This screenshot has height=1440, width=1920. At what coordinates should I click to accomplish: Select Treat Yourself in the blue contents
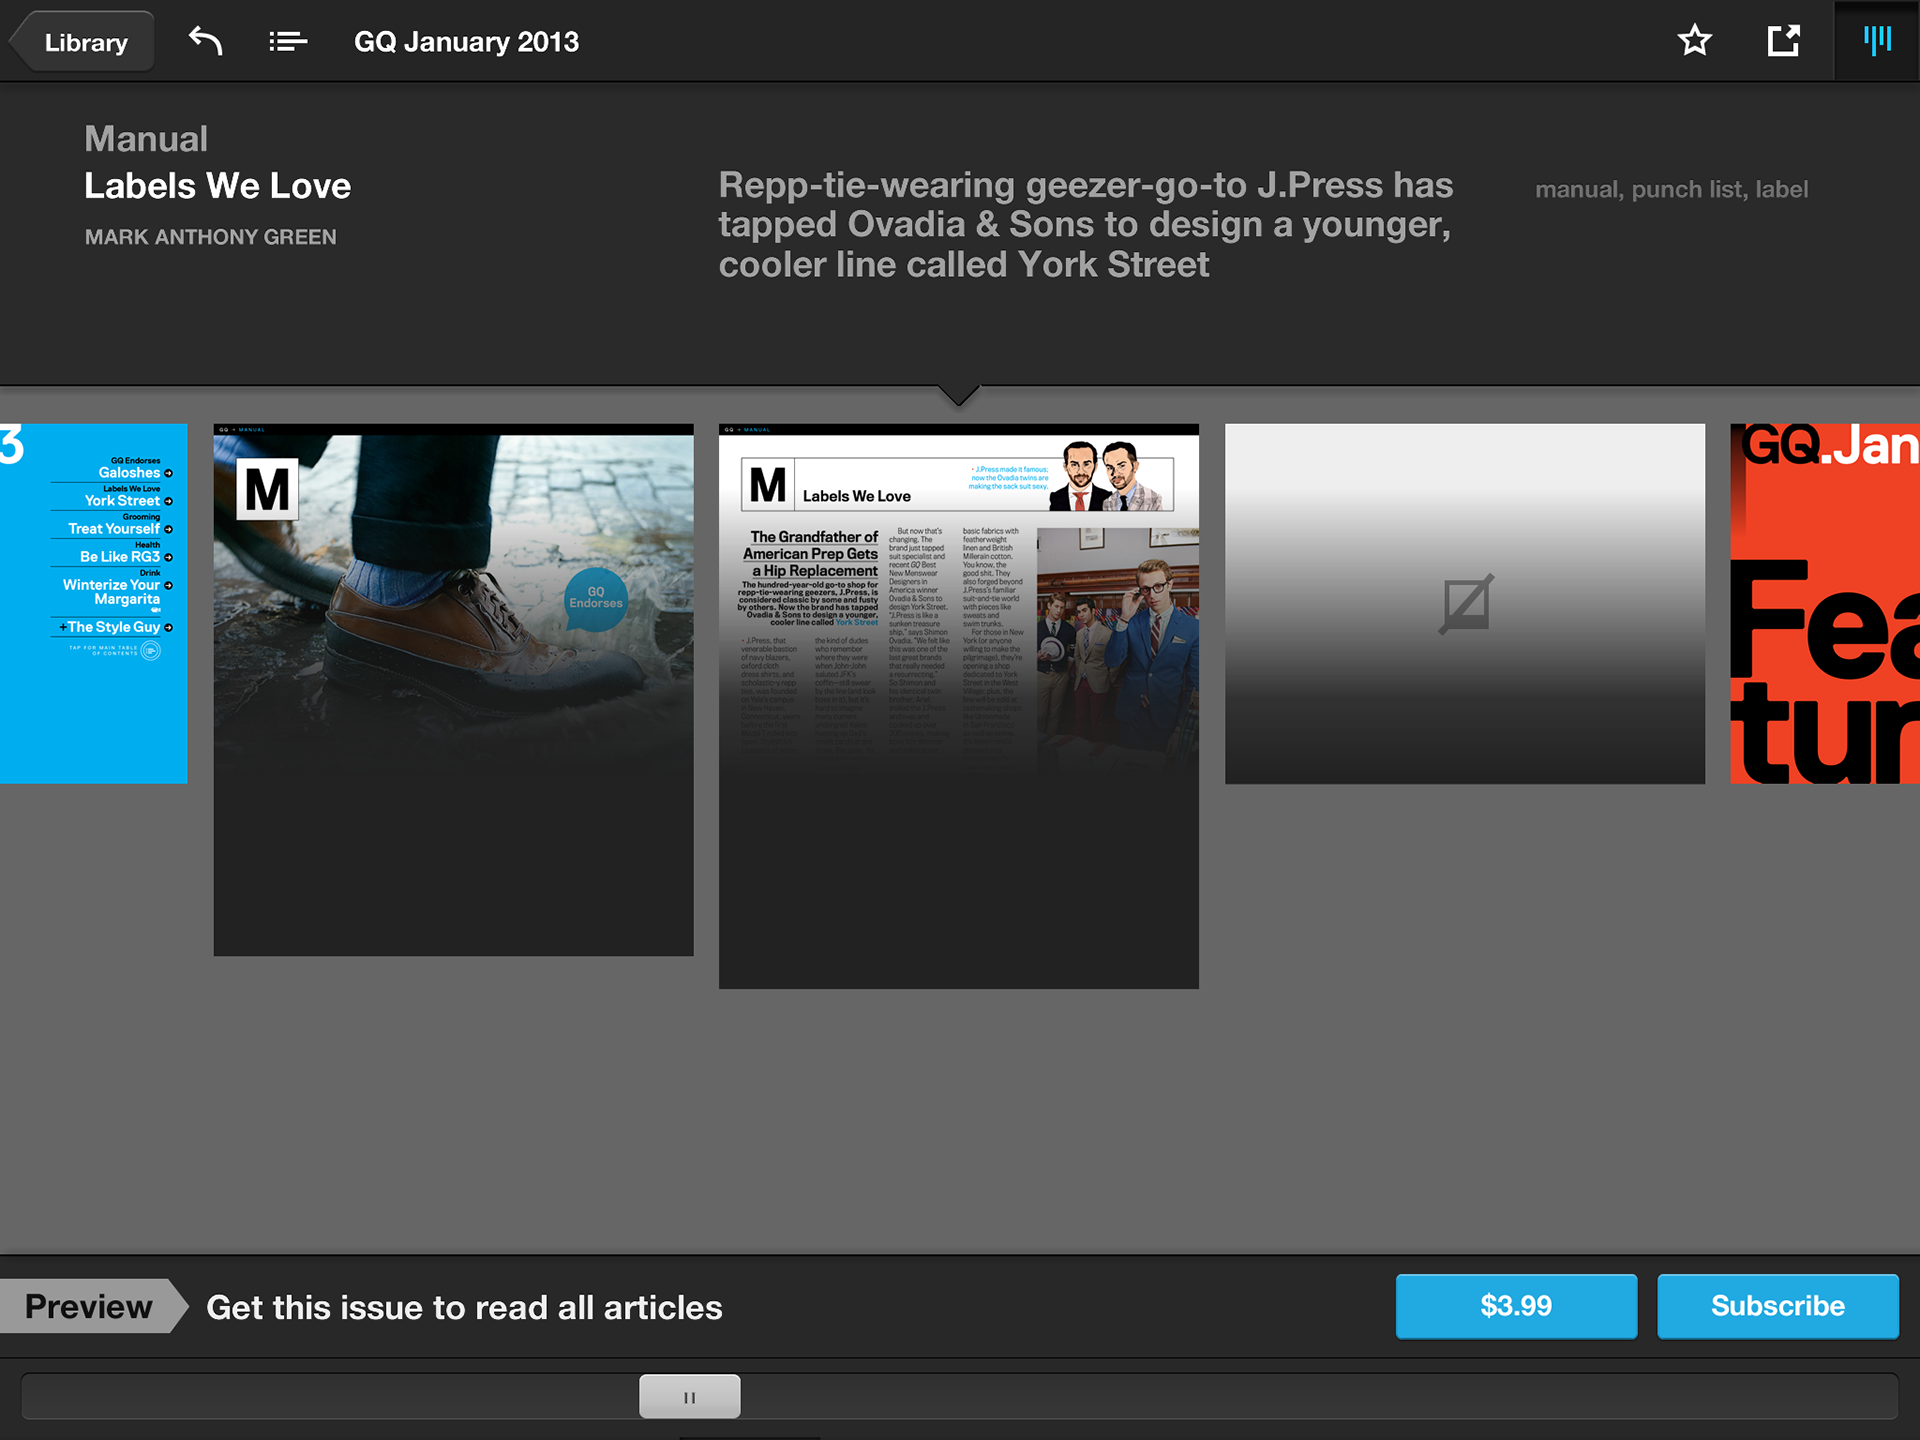[x=114, y=529]
